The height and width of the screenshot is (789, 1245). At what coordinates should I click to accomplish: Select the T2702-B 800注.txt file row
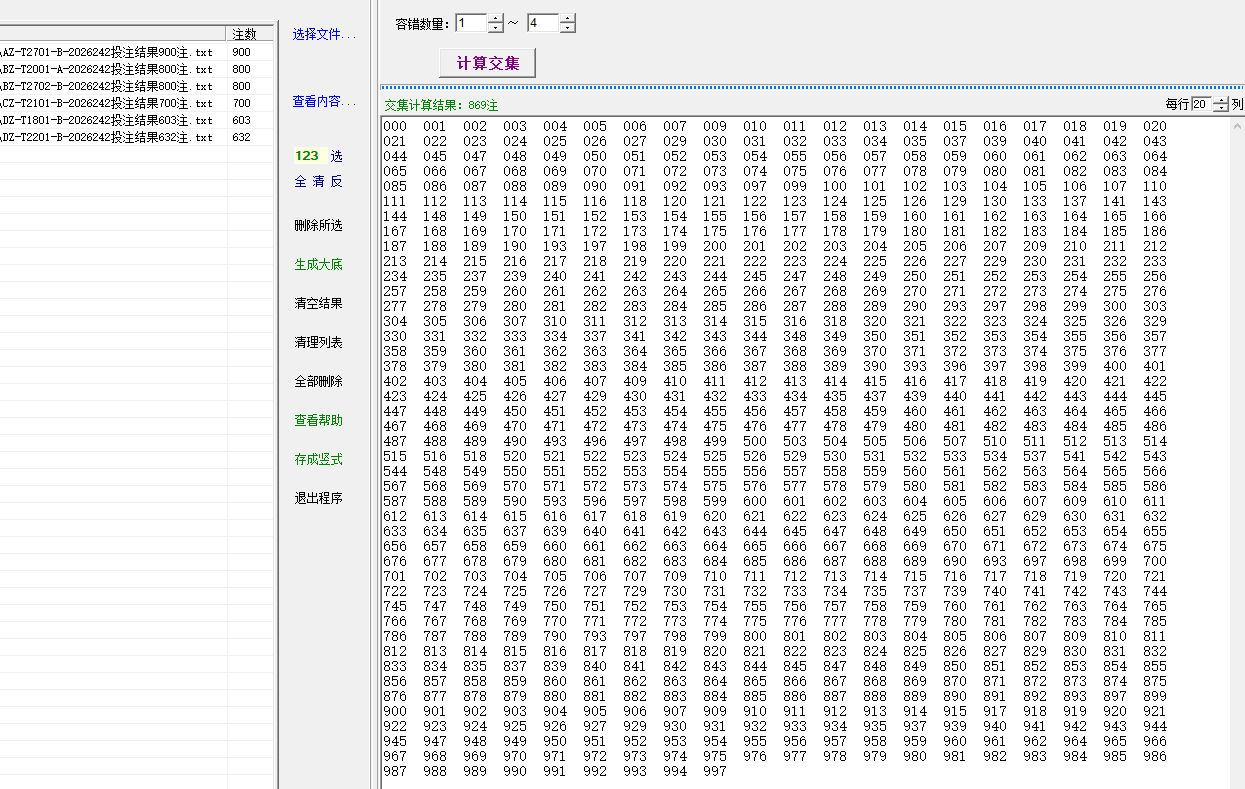click(136, 86)
